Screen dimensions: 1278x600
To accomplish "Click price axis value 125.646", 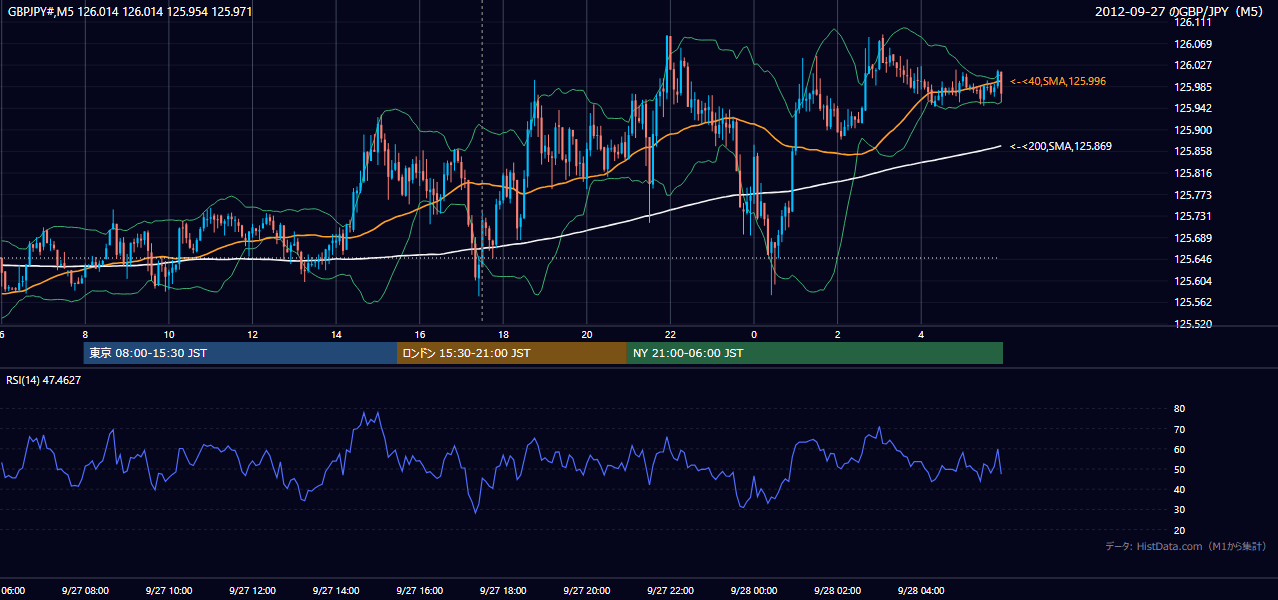I will click(x=1192, y=259).
